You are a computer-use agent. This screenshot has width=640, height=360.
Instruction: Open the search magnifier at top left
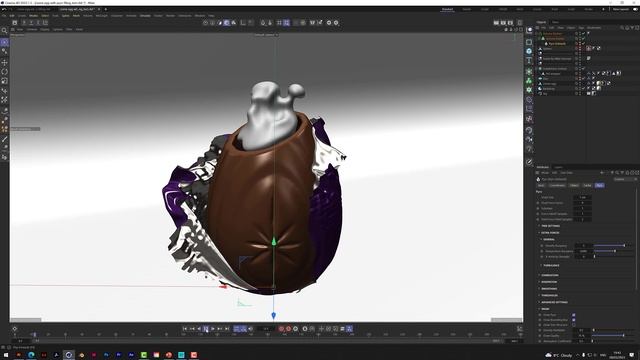click(x=4, y=31)
